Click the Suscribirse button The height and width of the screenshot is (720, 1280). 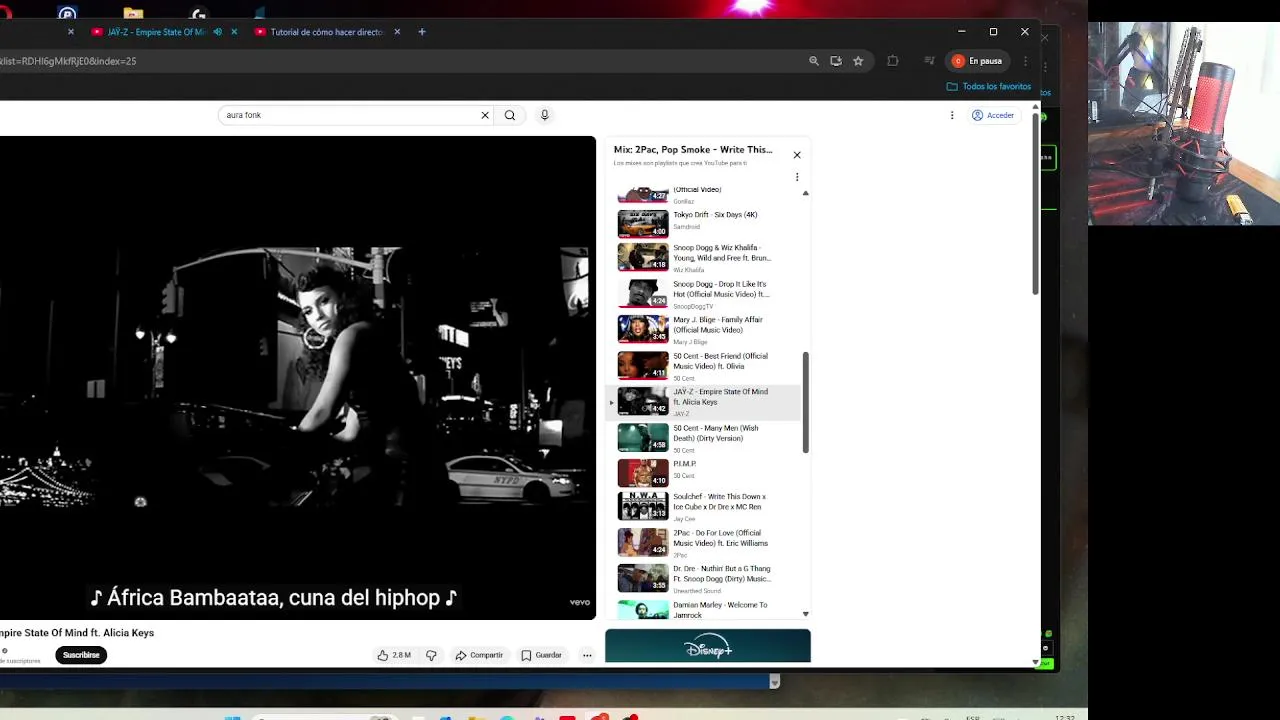(x=81, y=655)
